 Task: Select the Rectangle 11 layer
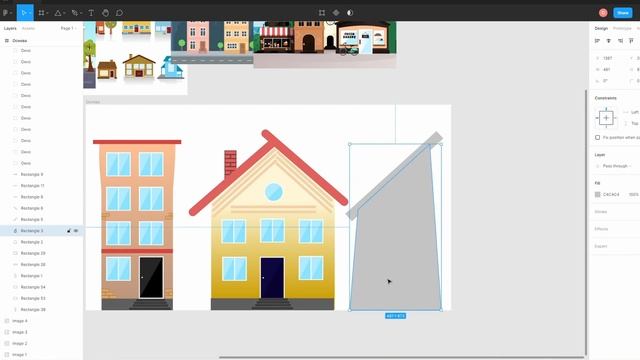click(32, 186)
